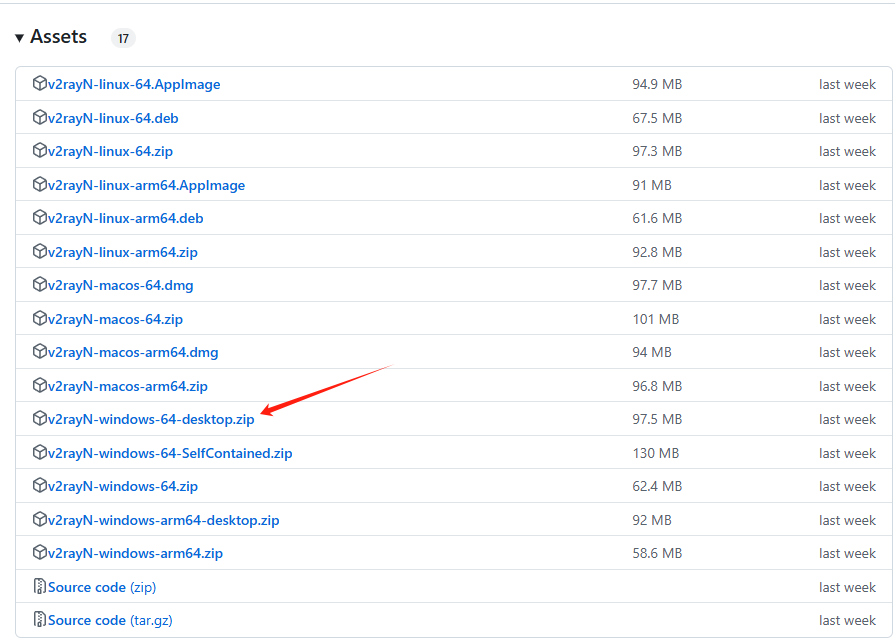Click the 94 MB size value
895x643 pixels.
pyautogui.click(x=652, y=353)
